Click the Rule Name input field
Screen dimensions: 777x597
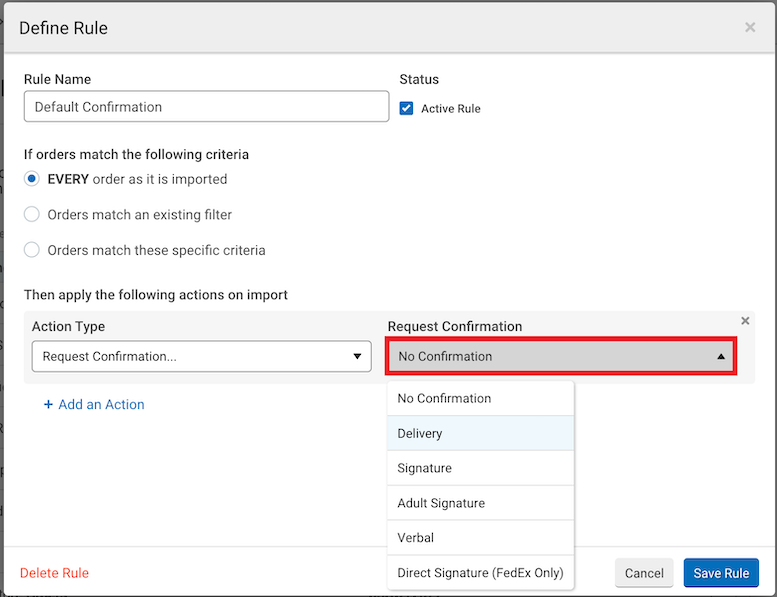click(206, 107)
